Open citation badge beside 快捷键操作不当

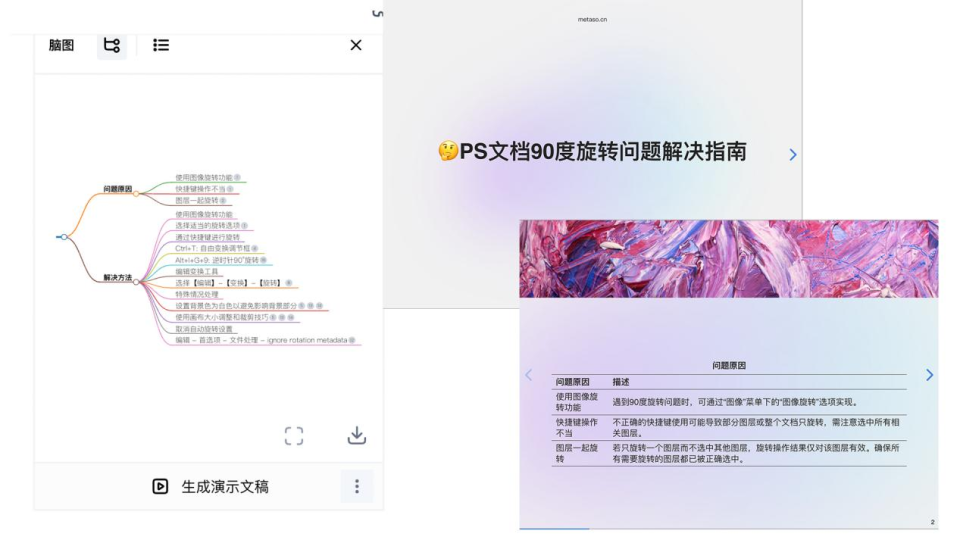pos(230,189)
